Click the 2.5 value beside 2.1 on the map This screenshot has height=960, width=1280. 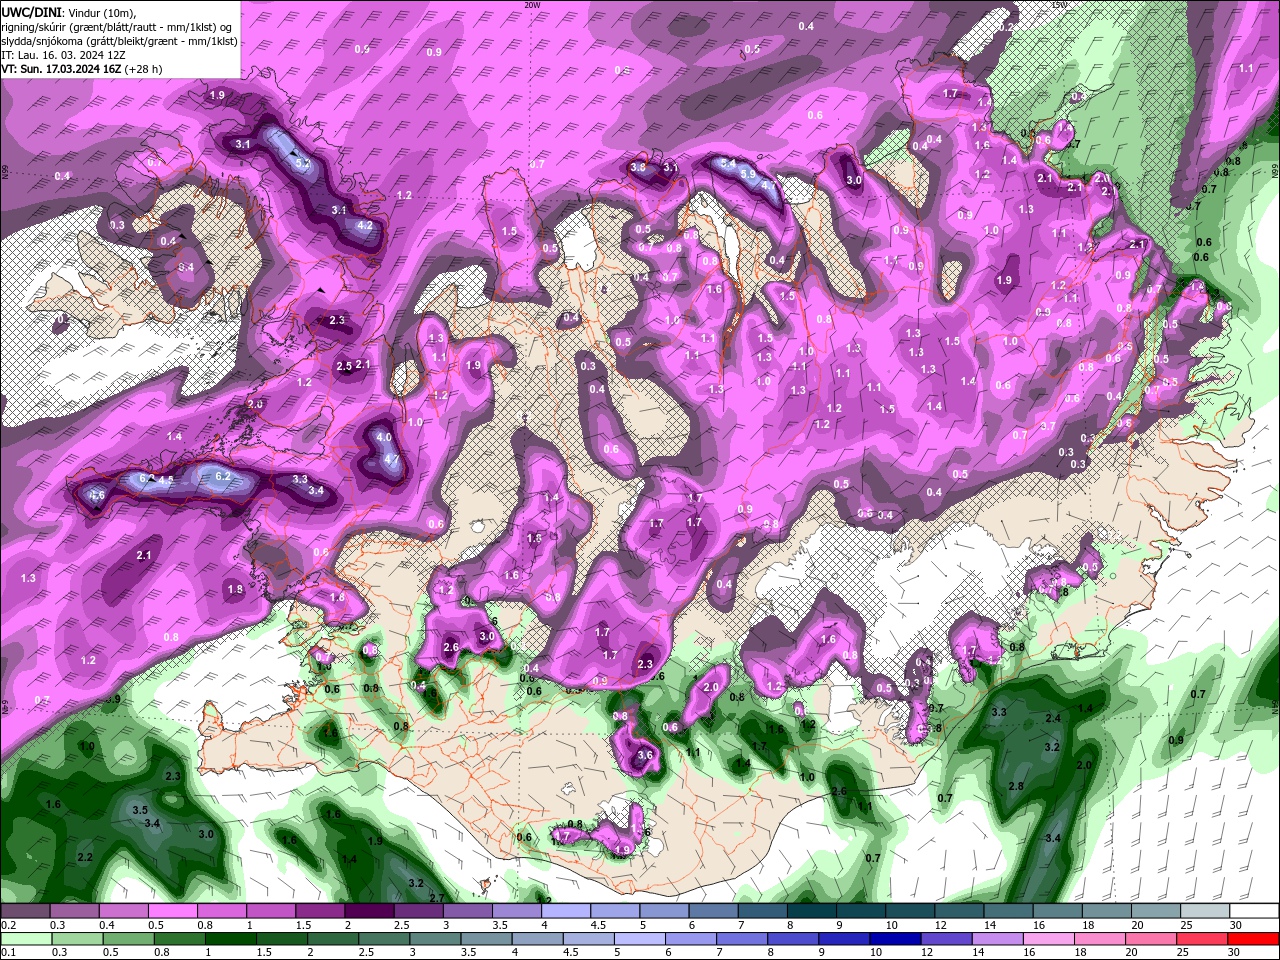tap(344, 366)
